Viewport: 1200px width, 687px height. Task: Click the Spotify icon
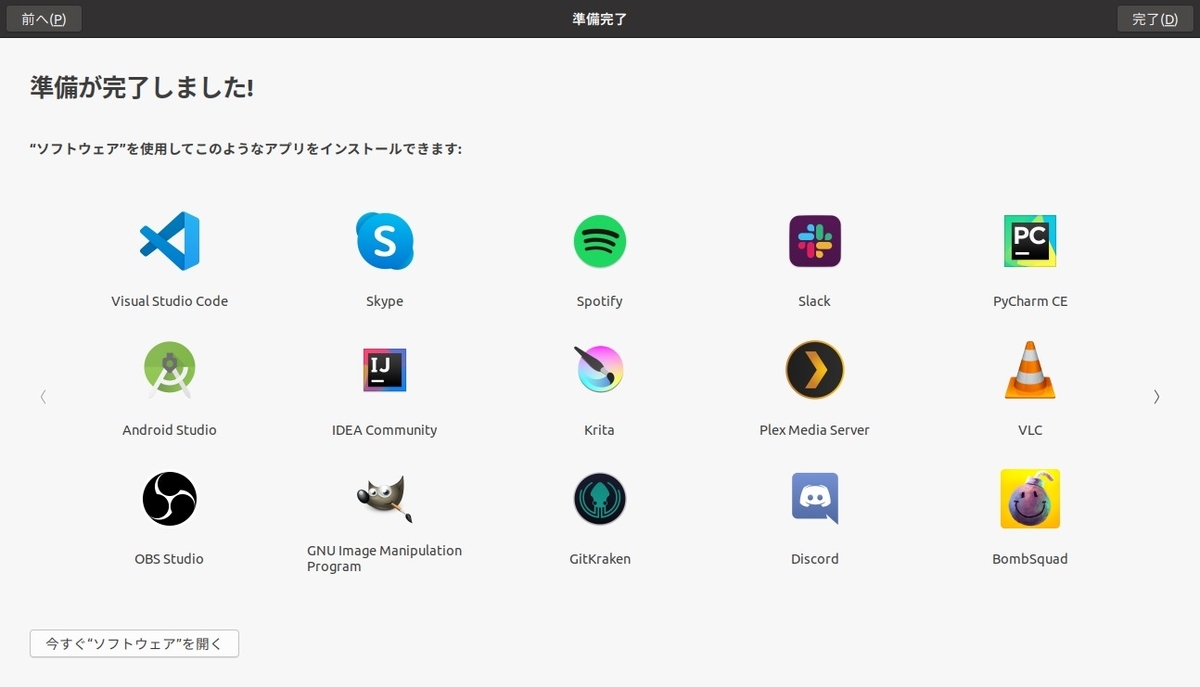599,240
